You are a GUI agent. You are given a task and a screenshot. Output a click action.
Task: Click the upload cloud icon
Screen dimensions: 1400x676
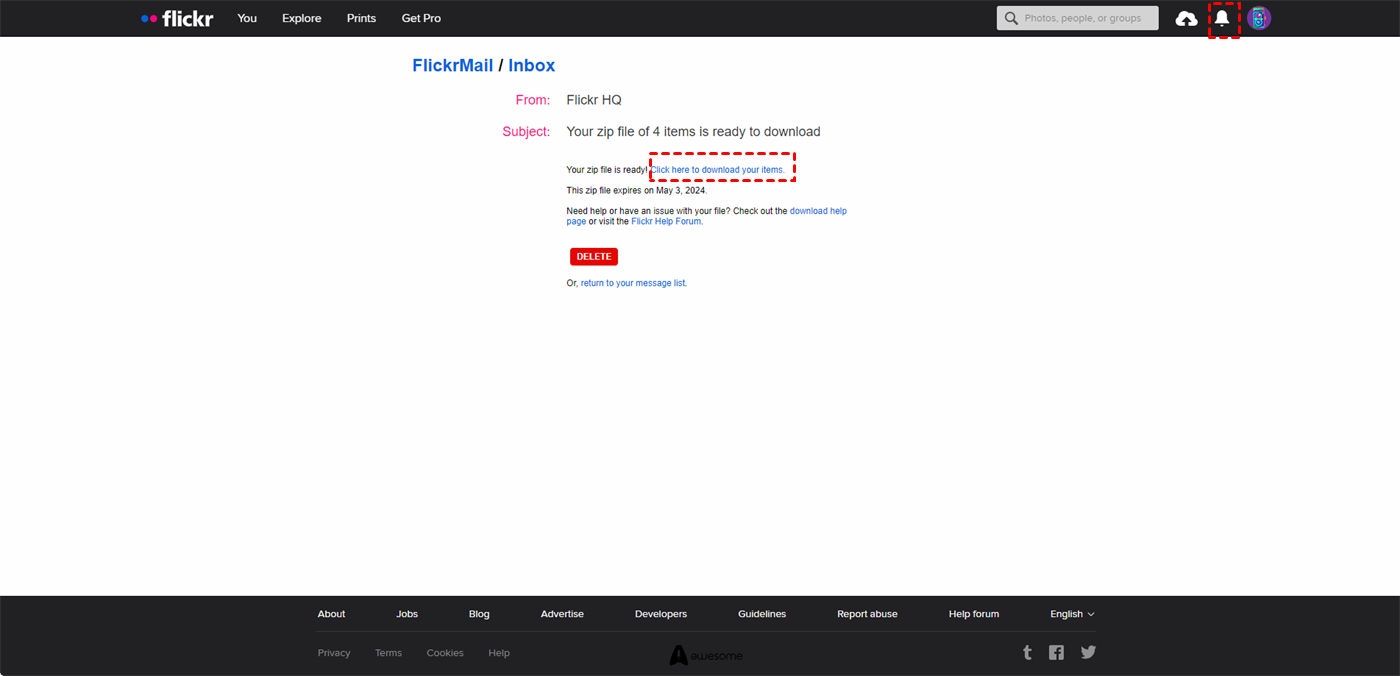click(x=1187, y=18)
